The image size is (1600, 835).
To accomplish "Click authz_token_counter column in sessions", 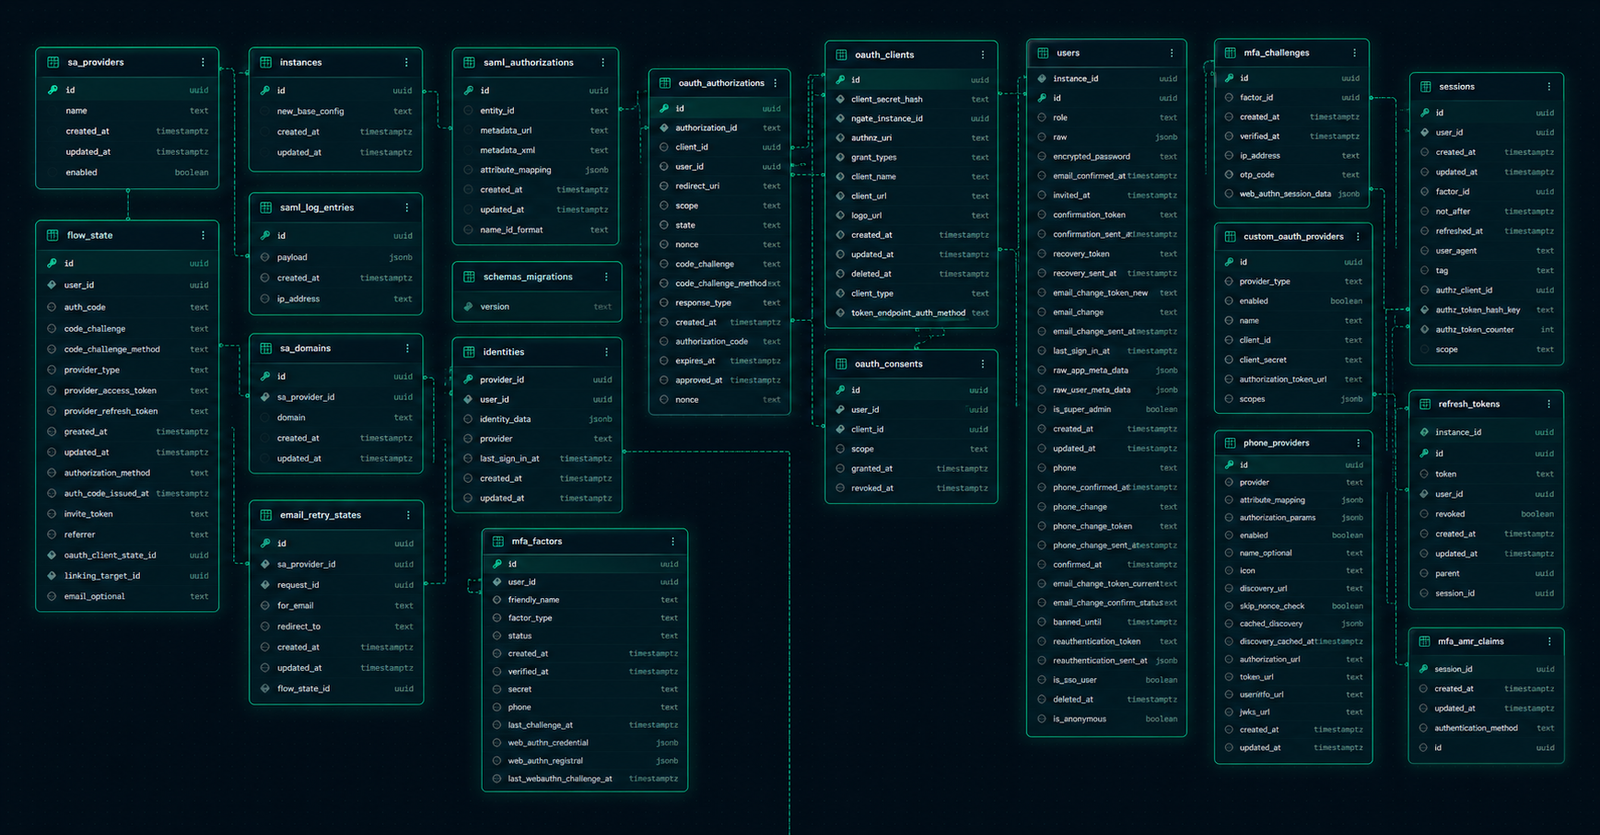I will [1487, 330].
